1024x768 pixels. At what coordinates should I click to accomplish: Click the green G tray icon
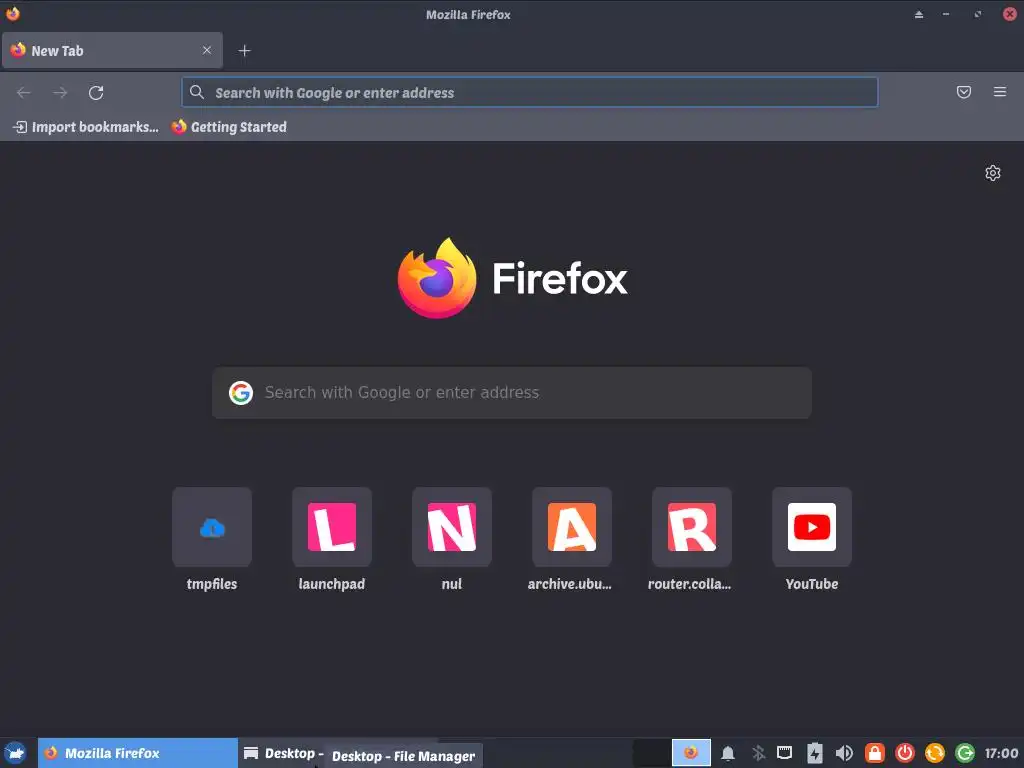click(965, 753)
